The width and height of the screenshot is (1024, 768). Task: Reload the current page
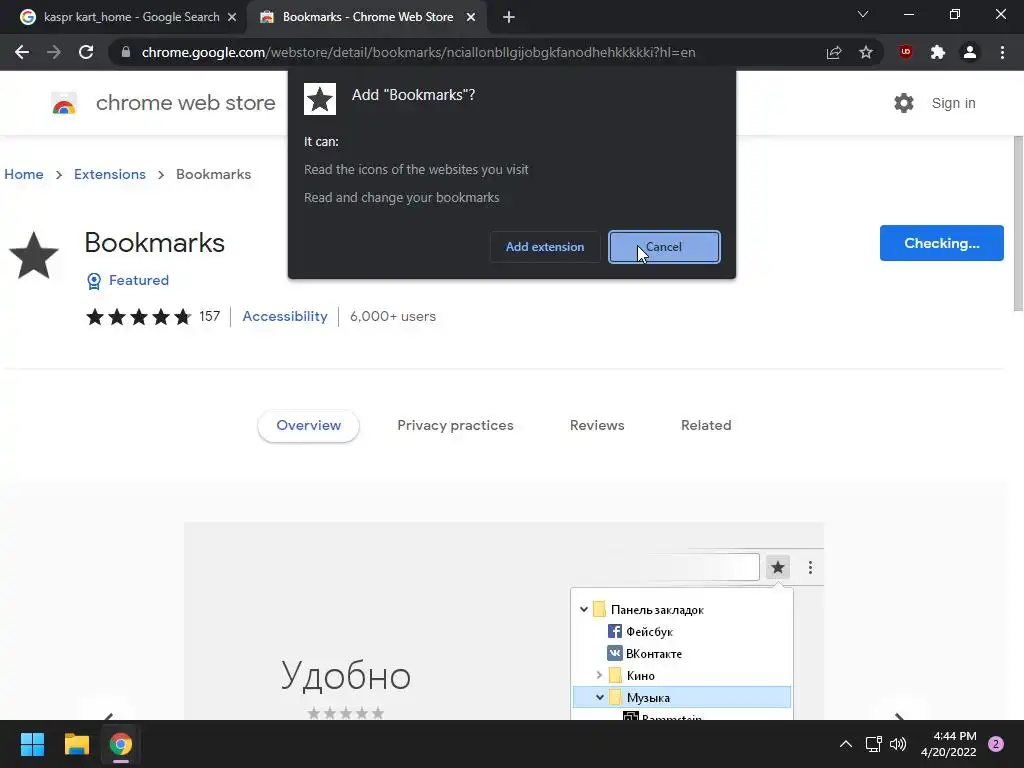click(86, 52)
